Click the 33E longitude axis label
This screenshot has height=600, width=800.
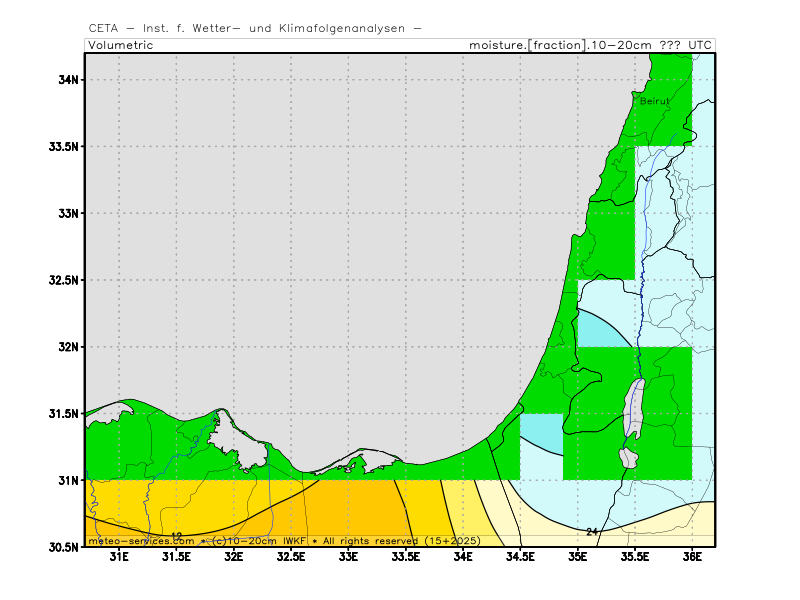348,557
